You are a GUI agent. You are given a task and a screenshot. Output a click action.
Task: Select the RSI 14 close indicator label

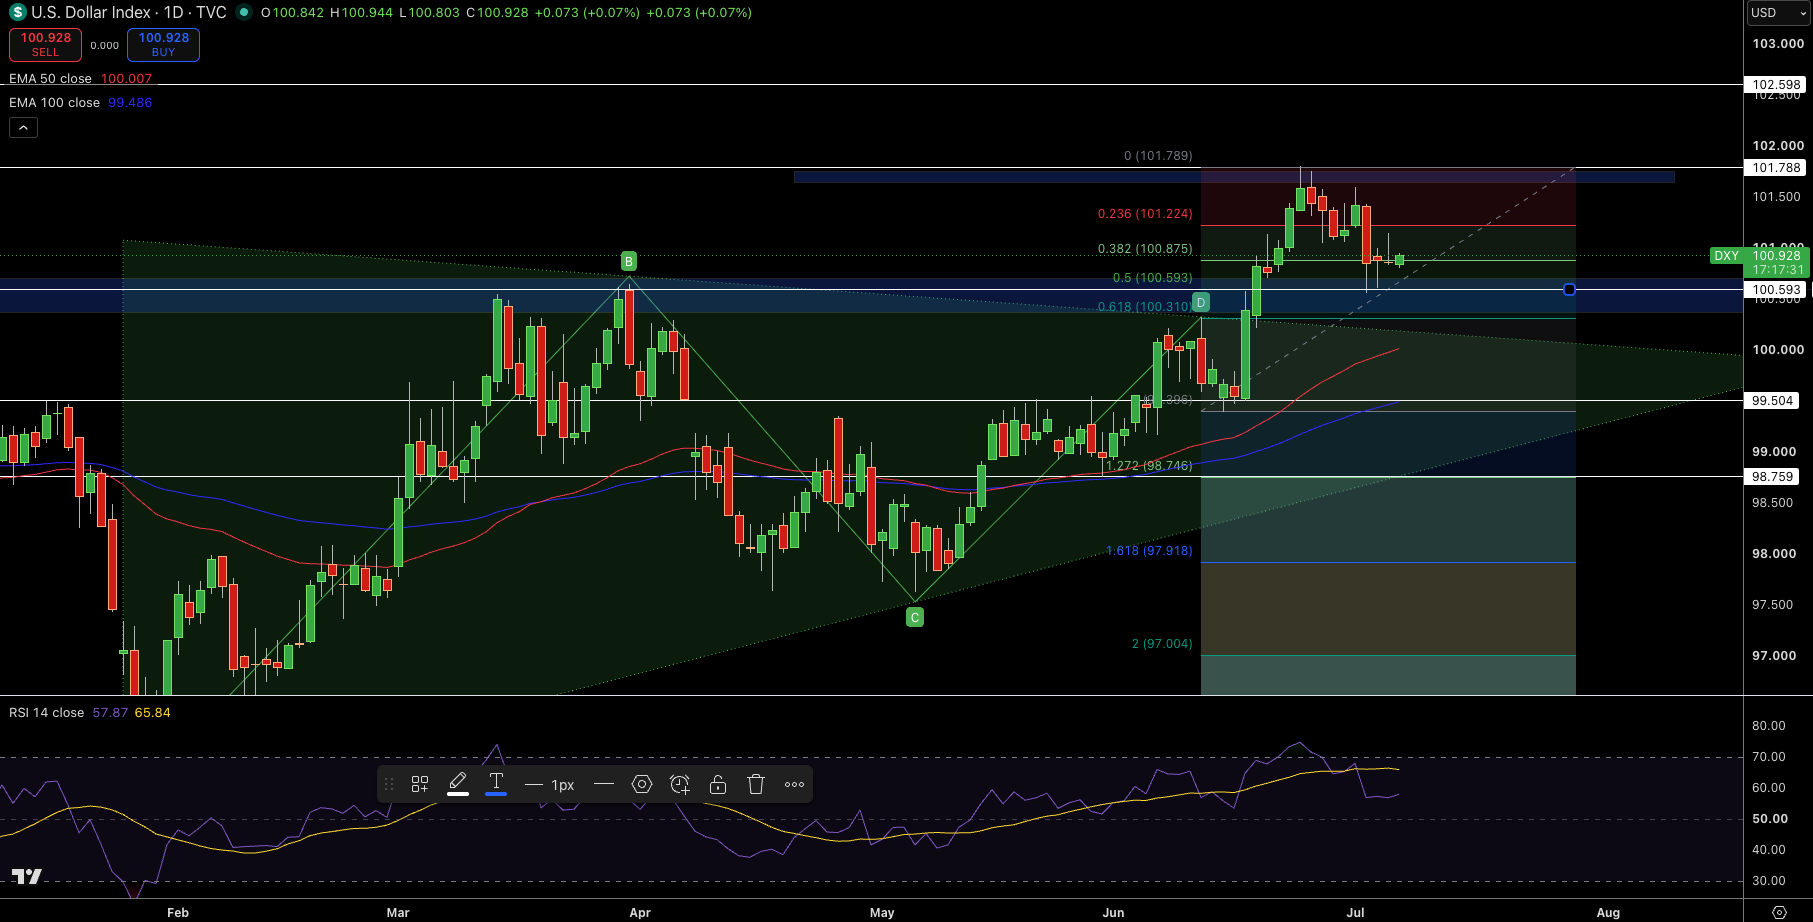(46, 713)
